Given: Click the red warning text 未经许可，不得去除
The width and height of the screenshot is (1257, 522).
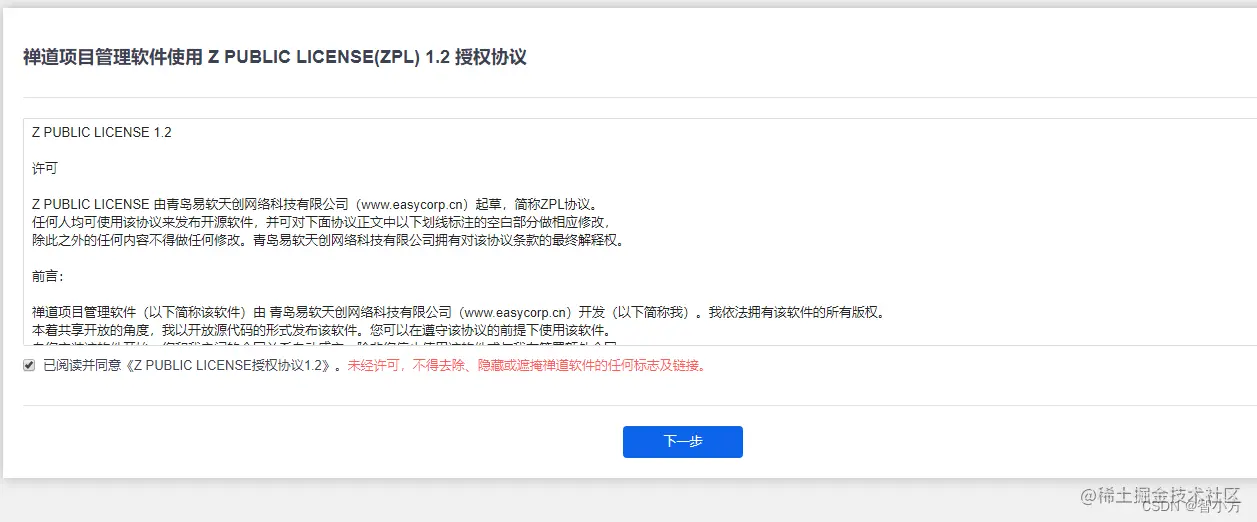Looking at the screenshot, I should [x=528, y=366].
